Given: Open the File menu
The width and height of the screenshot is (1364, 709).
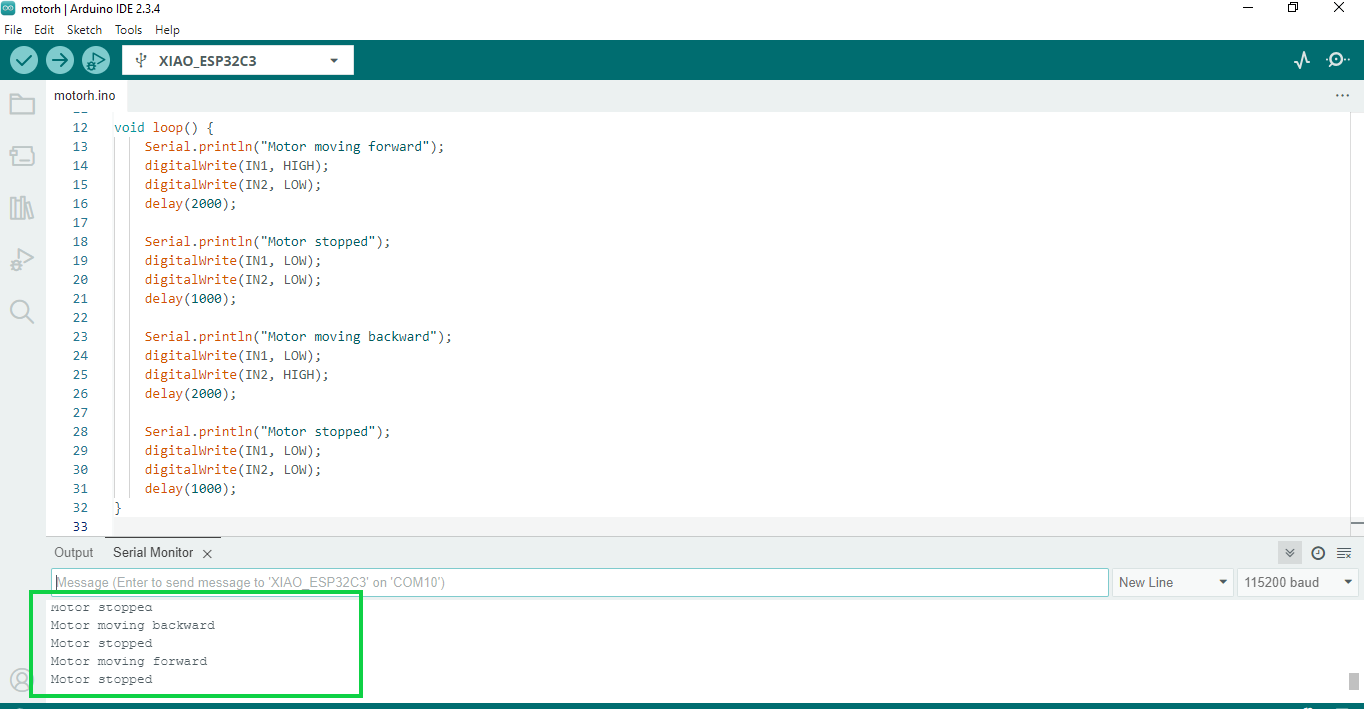Looking at the screenshot, I should coord(13,30).
